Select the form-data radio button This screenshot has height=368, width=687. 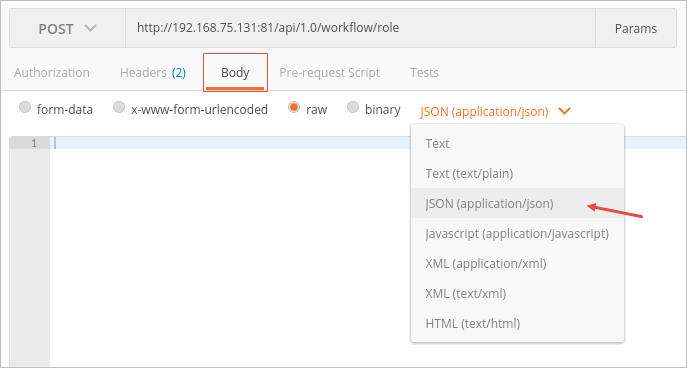tap(25, 108)
